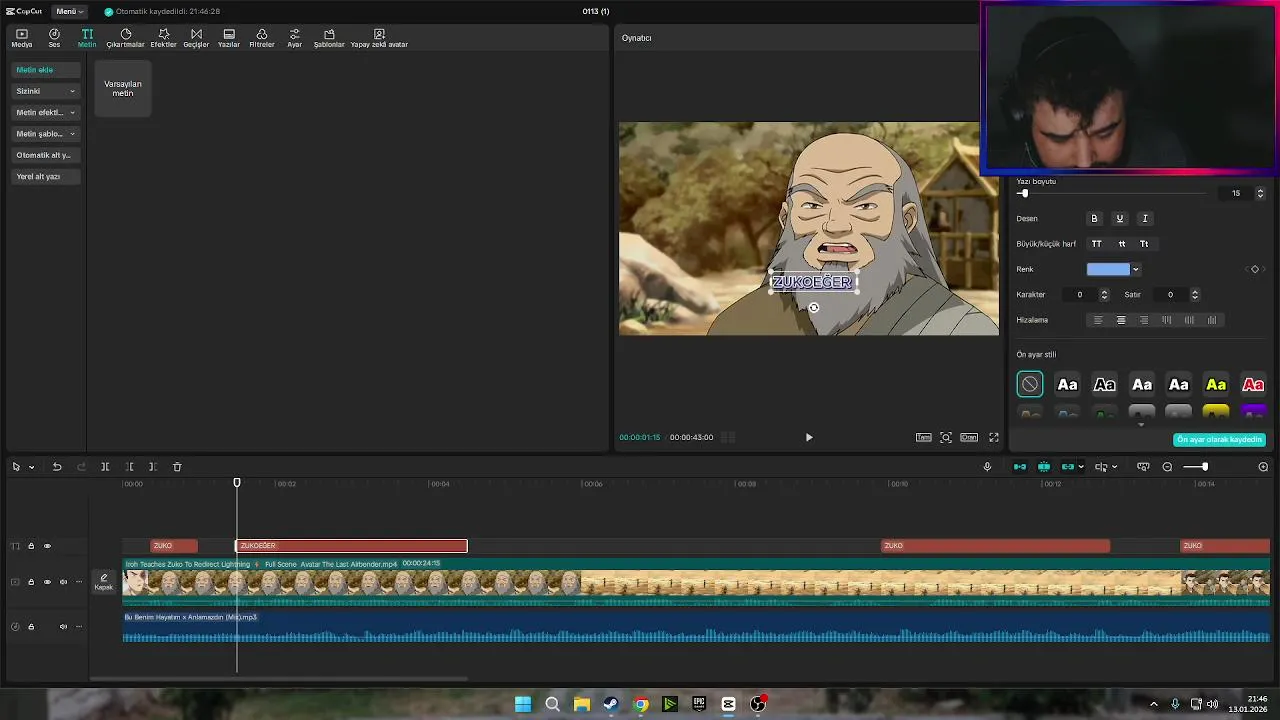Viewport: 1280px width, 720px height.
Task: Open the Efektler tab
Action: (164, 38)
